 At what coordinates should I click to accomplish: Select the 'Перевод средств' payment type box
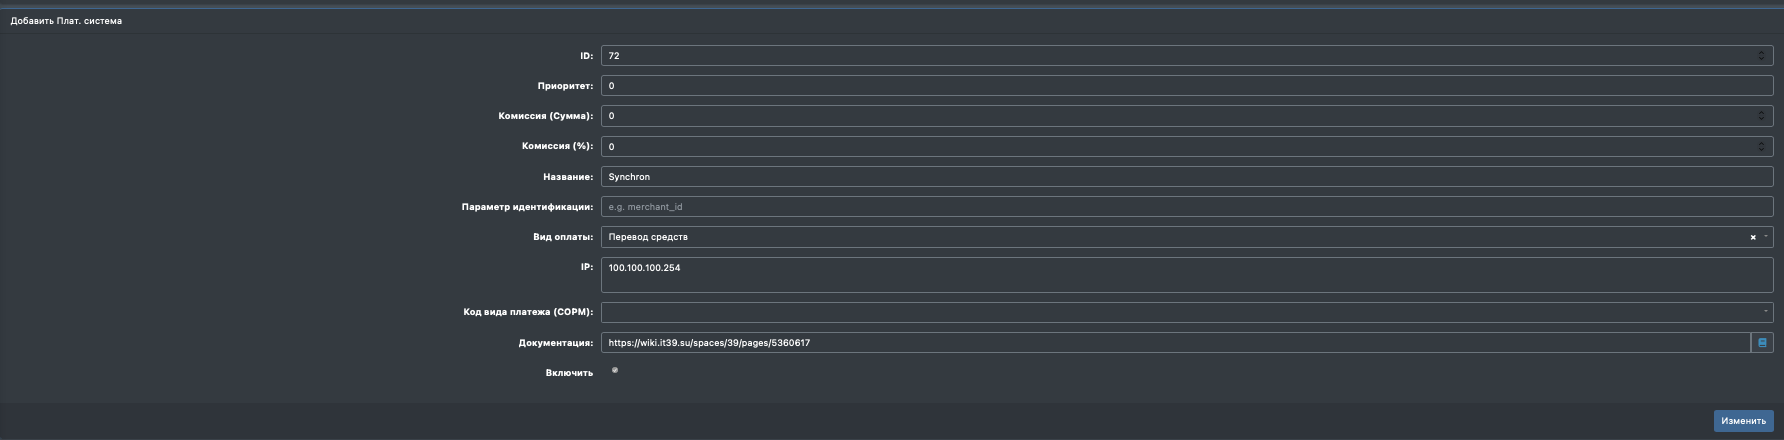[1170, 237]
